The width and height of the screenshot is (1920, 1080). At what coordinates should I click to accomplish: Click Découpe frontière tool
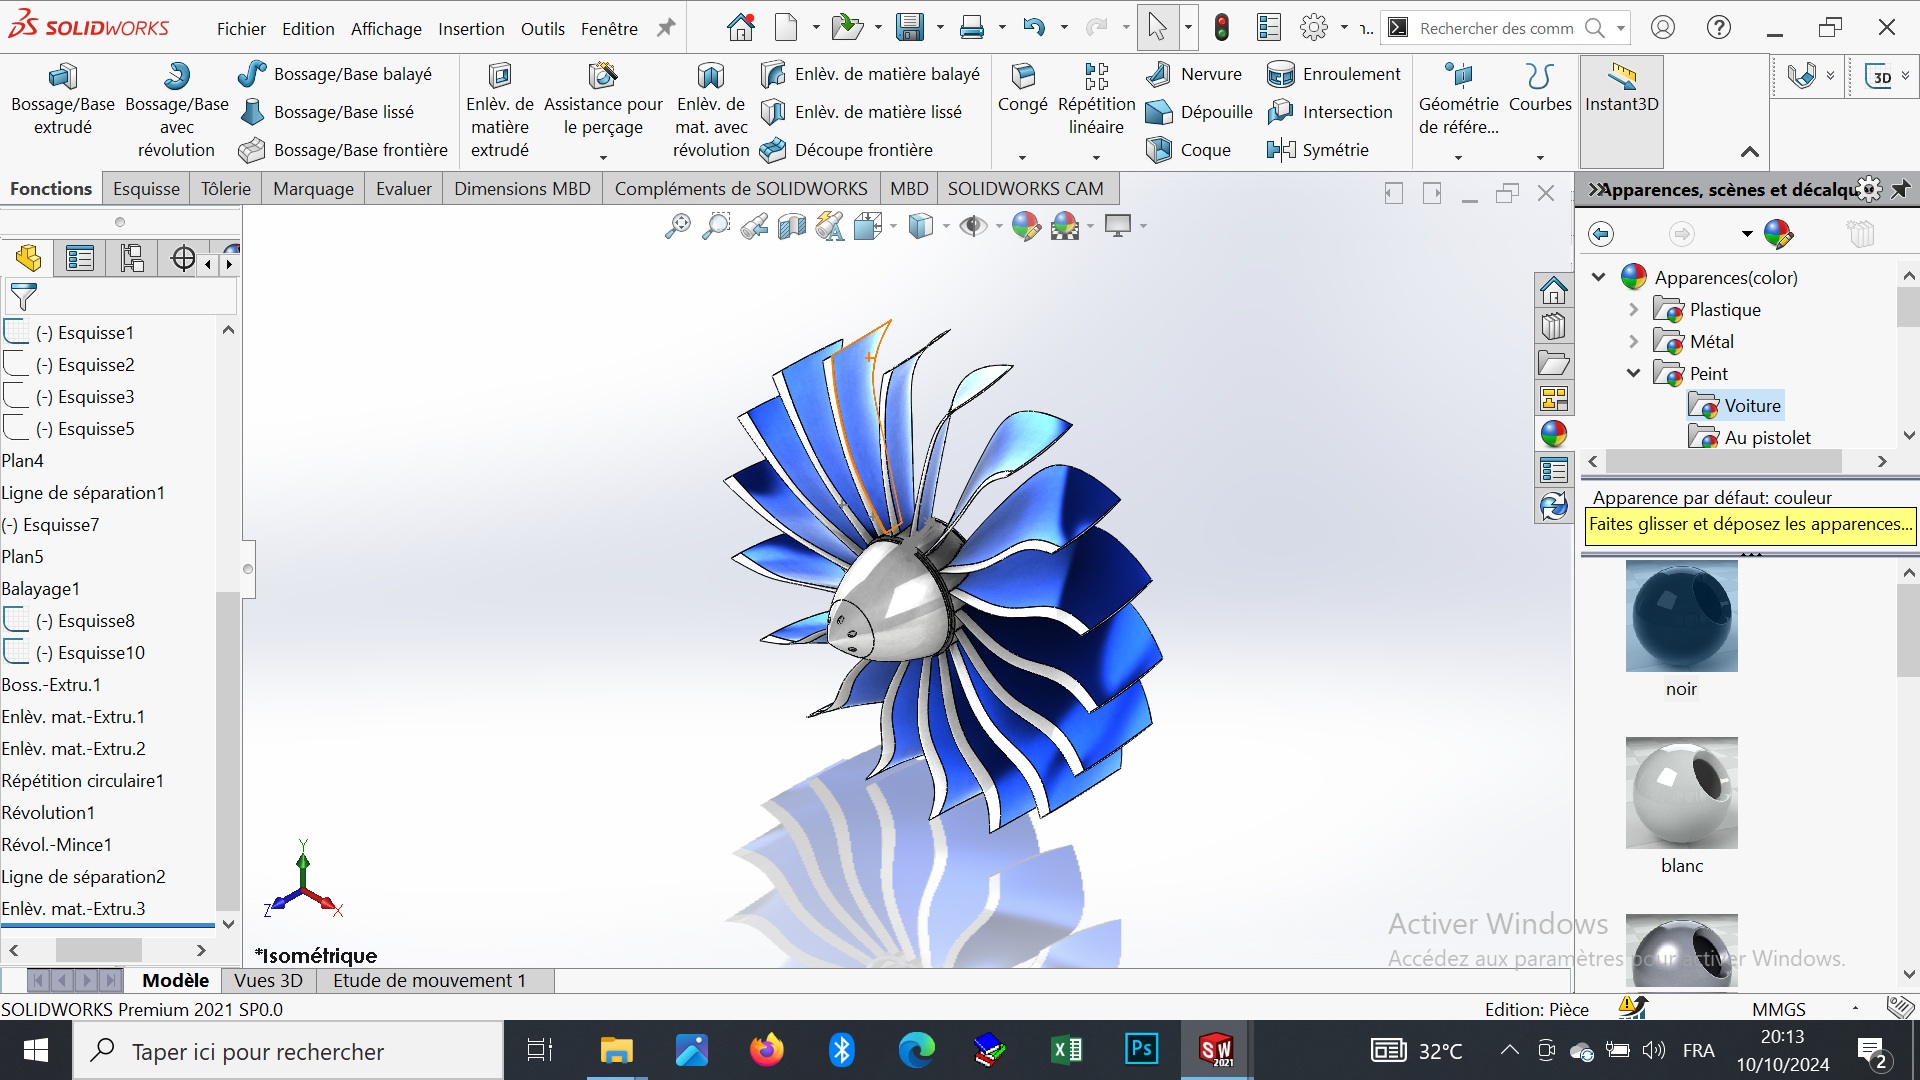coord(845,150)
